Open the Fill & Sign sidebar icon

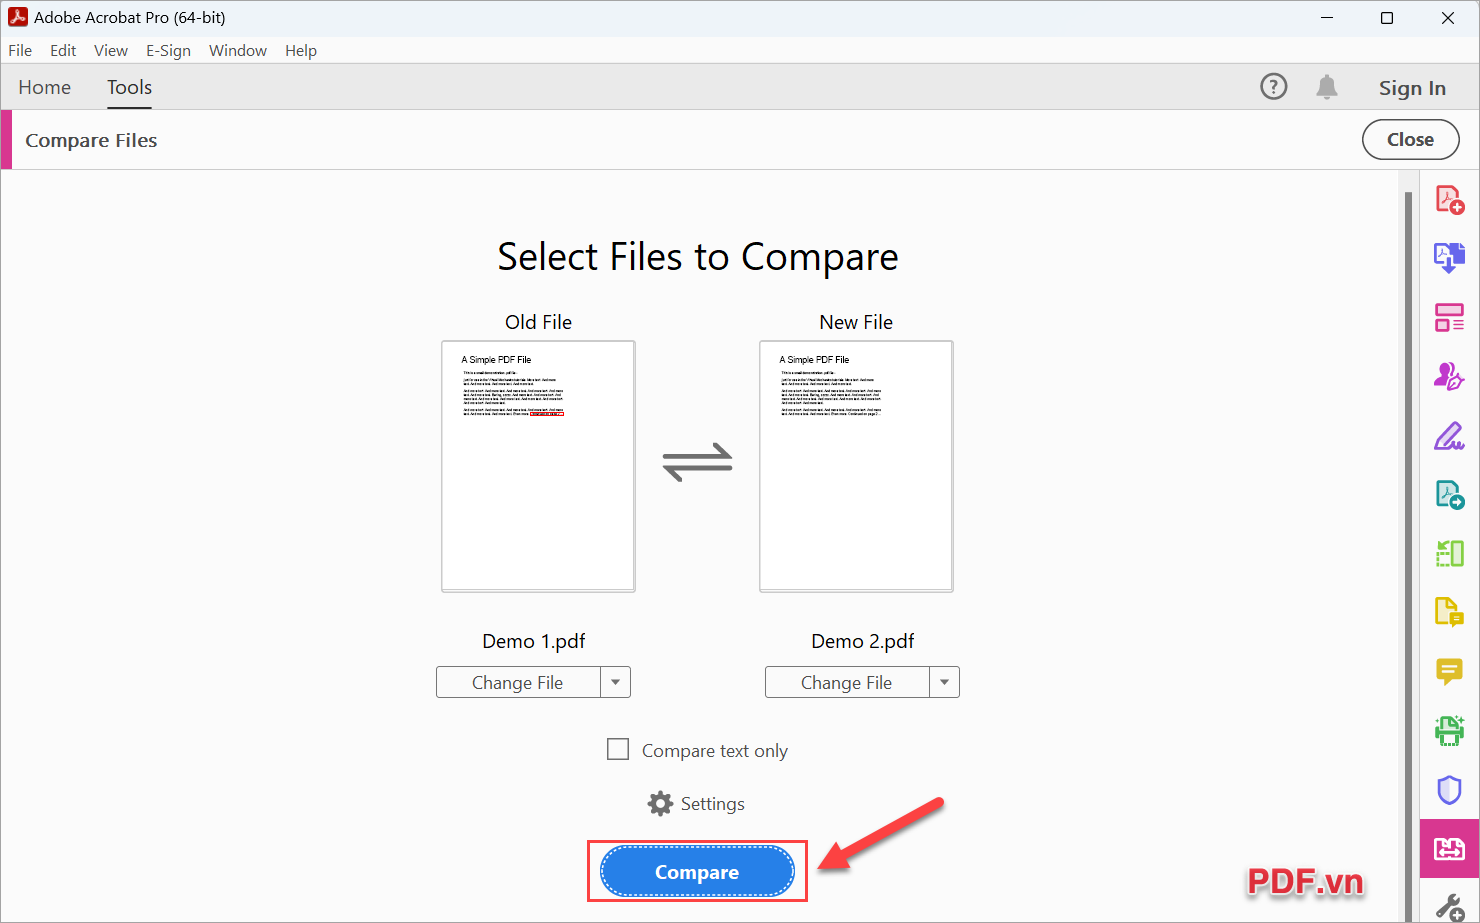click(x=1449, y=436)
